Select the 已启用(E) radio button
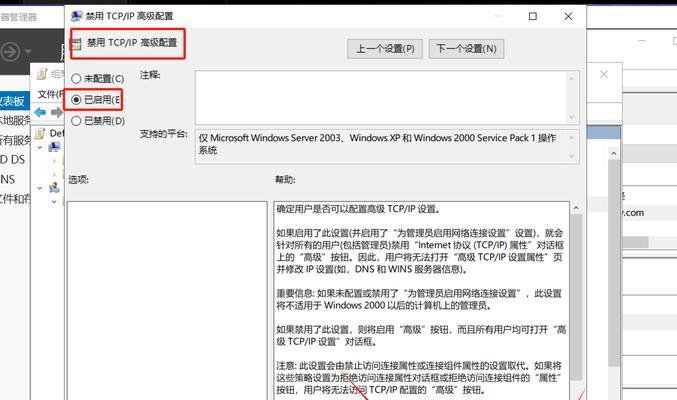Viewport: 677px width, 400px height. click(76, 100)
